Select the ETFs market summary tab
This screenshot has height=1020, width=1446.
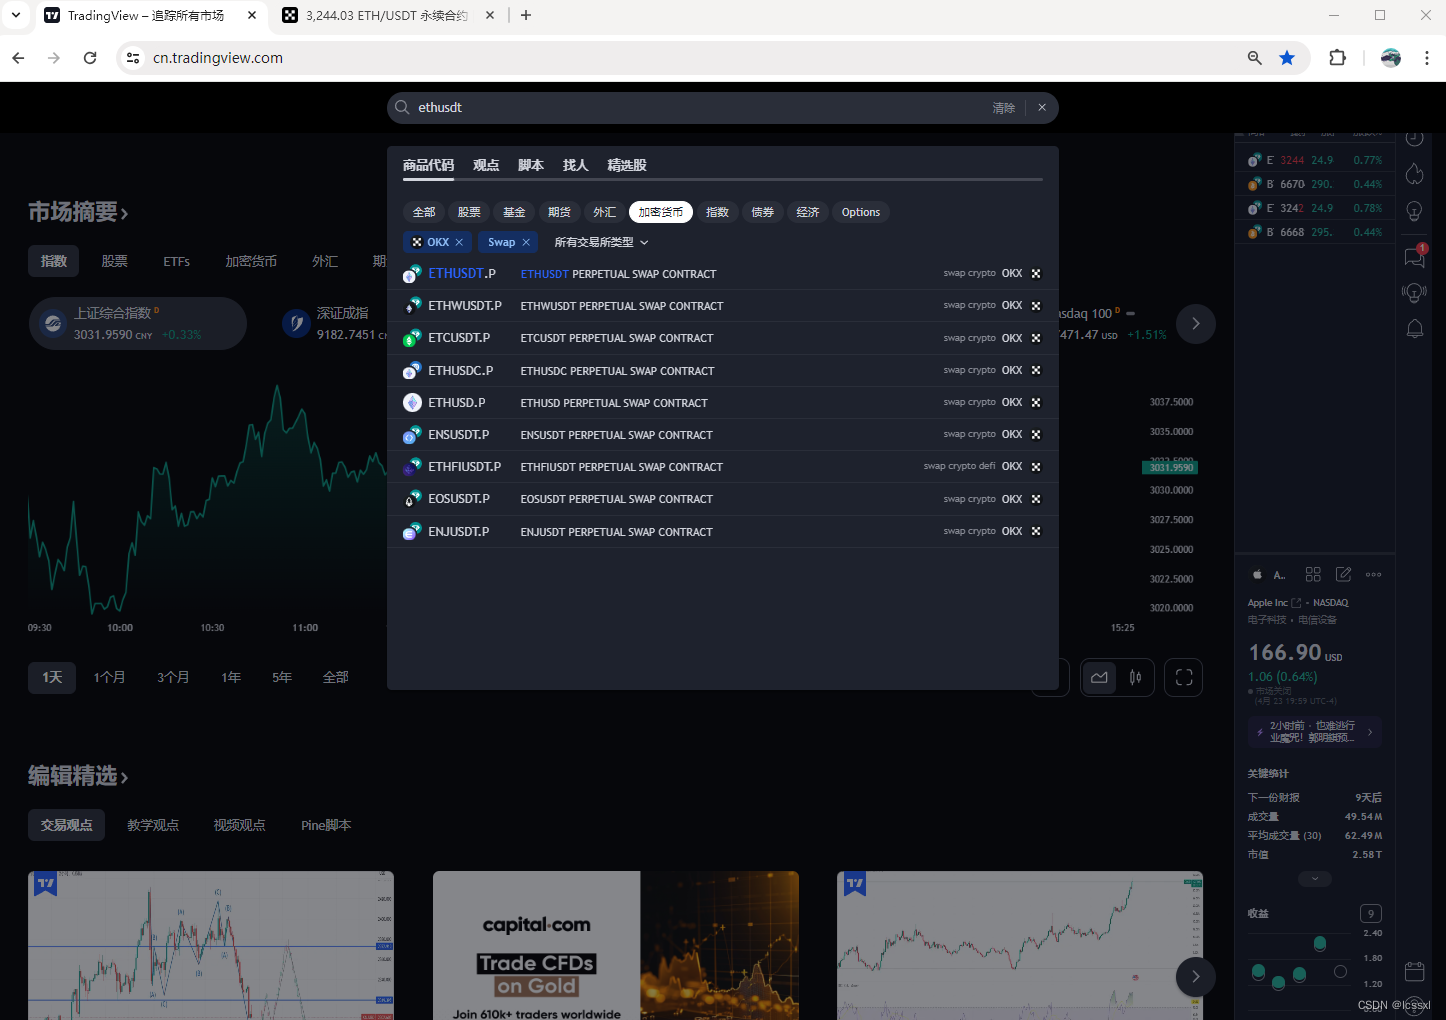pyautogui.click(x=177, y=261)
